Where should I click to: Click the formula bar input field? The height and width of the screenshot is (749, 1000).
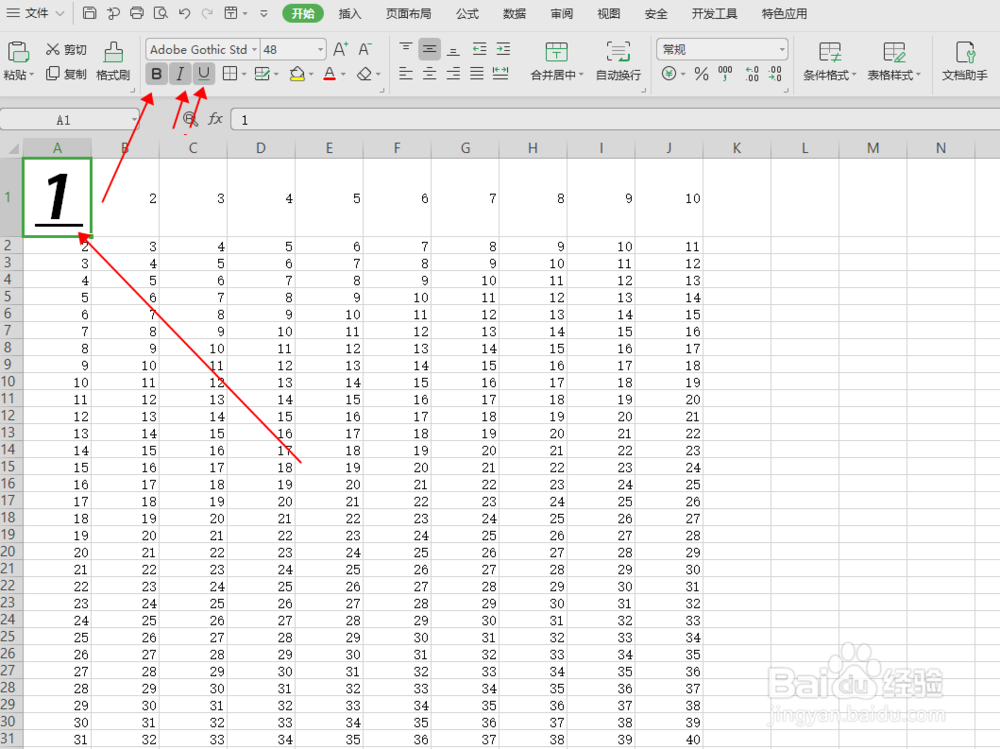pos(615,120)
